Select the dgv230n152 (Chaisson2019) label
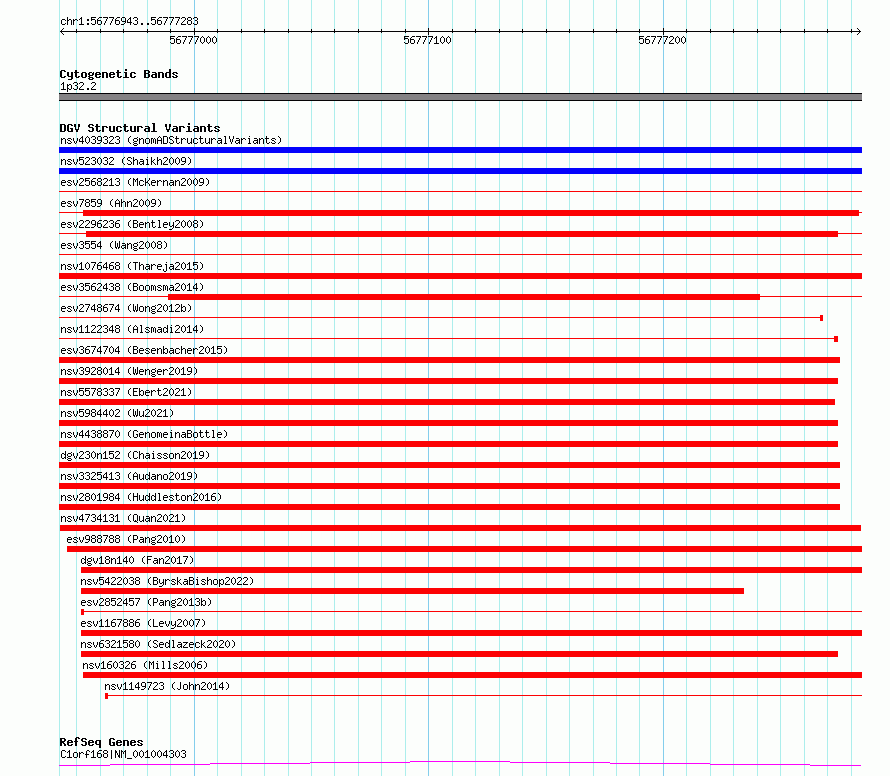Image resolution: width=890 pixels, height=776 pixels. (135, 455)
